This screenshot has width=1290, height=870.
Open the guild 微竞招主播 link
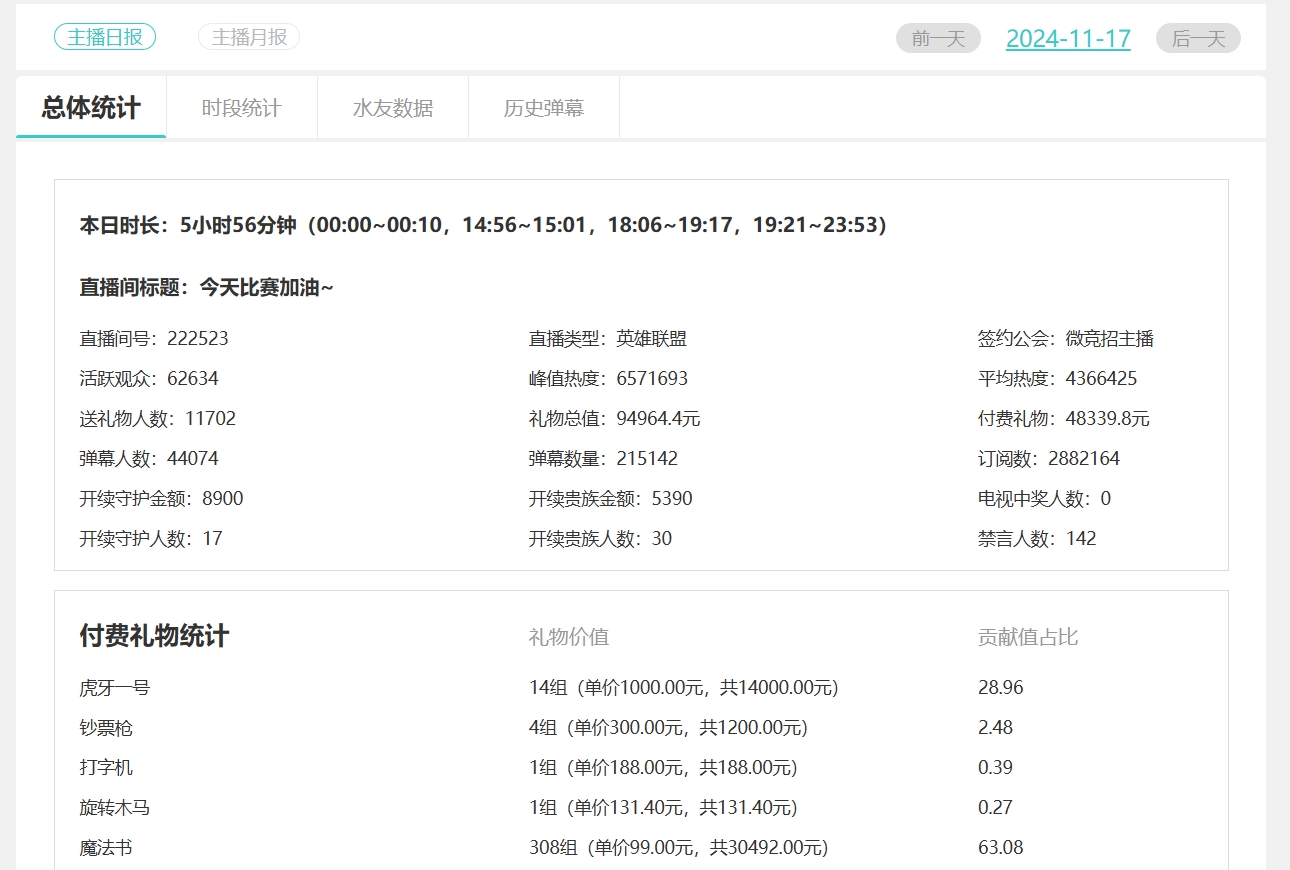coord(1110,338)
